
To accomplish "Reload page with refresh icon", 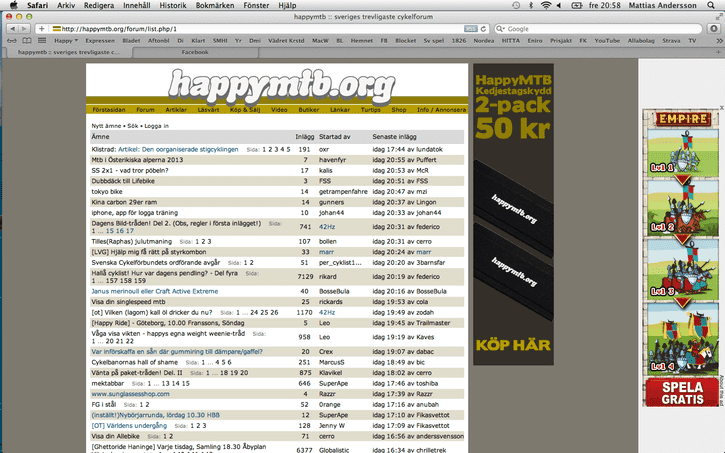I will (483, 29).
